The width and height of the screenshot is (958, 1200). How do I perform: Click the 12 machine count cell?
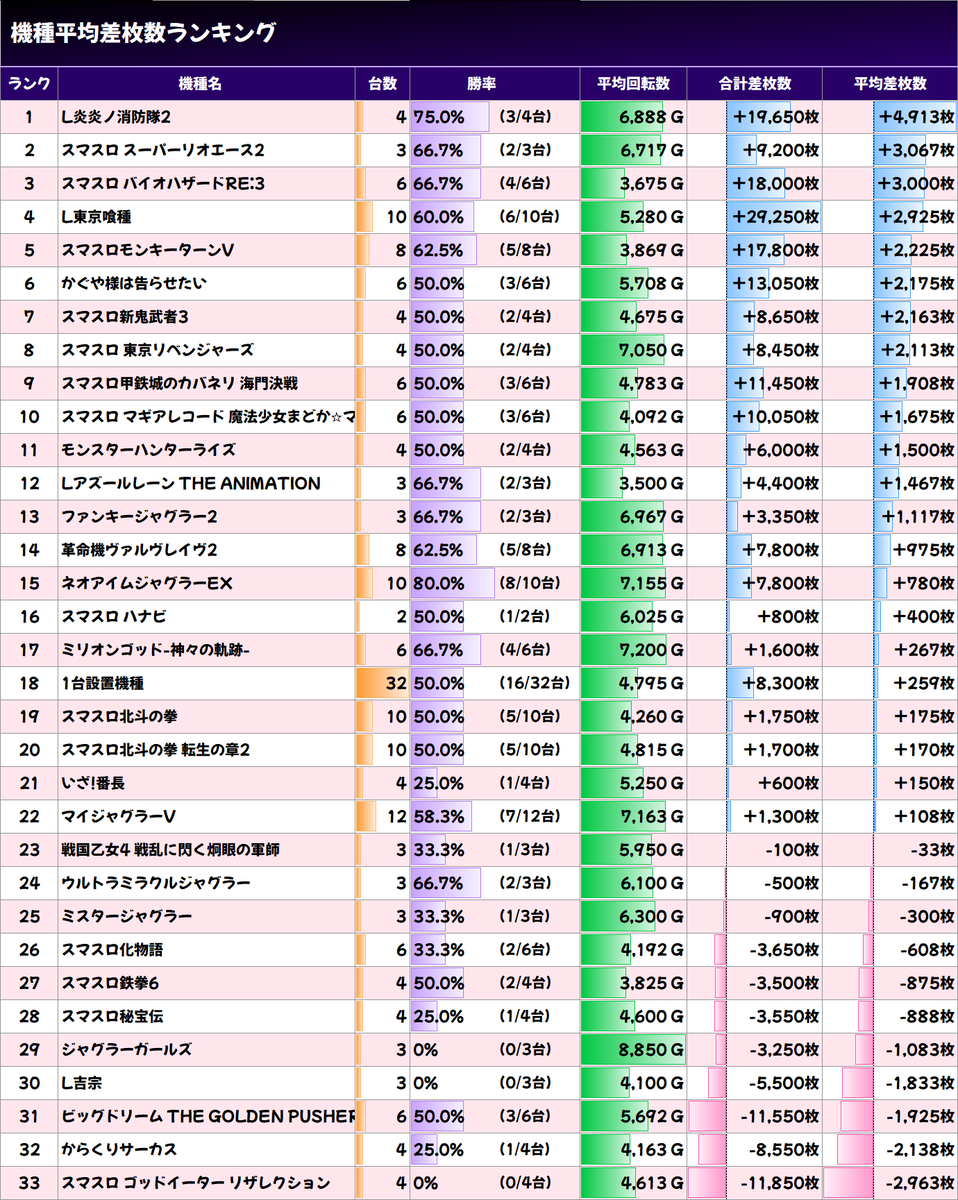coord(382,817)
